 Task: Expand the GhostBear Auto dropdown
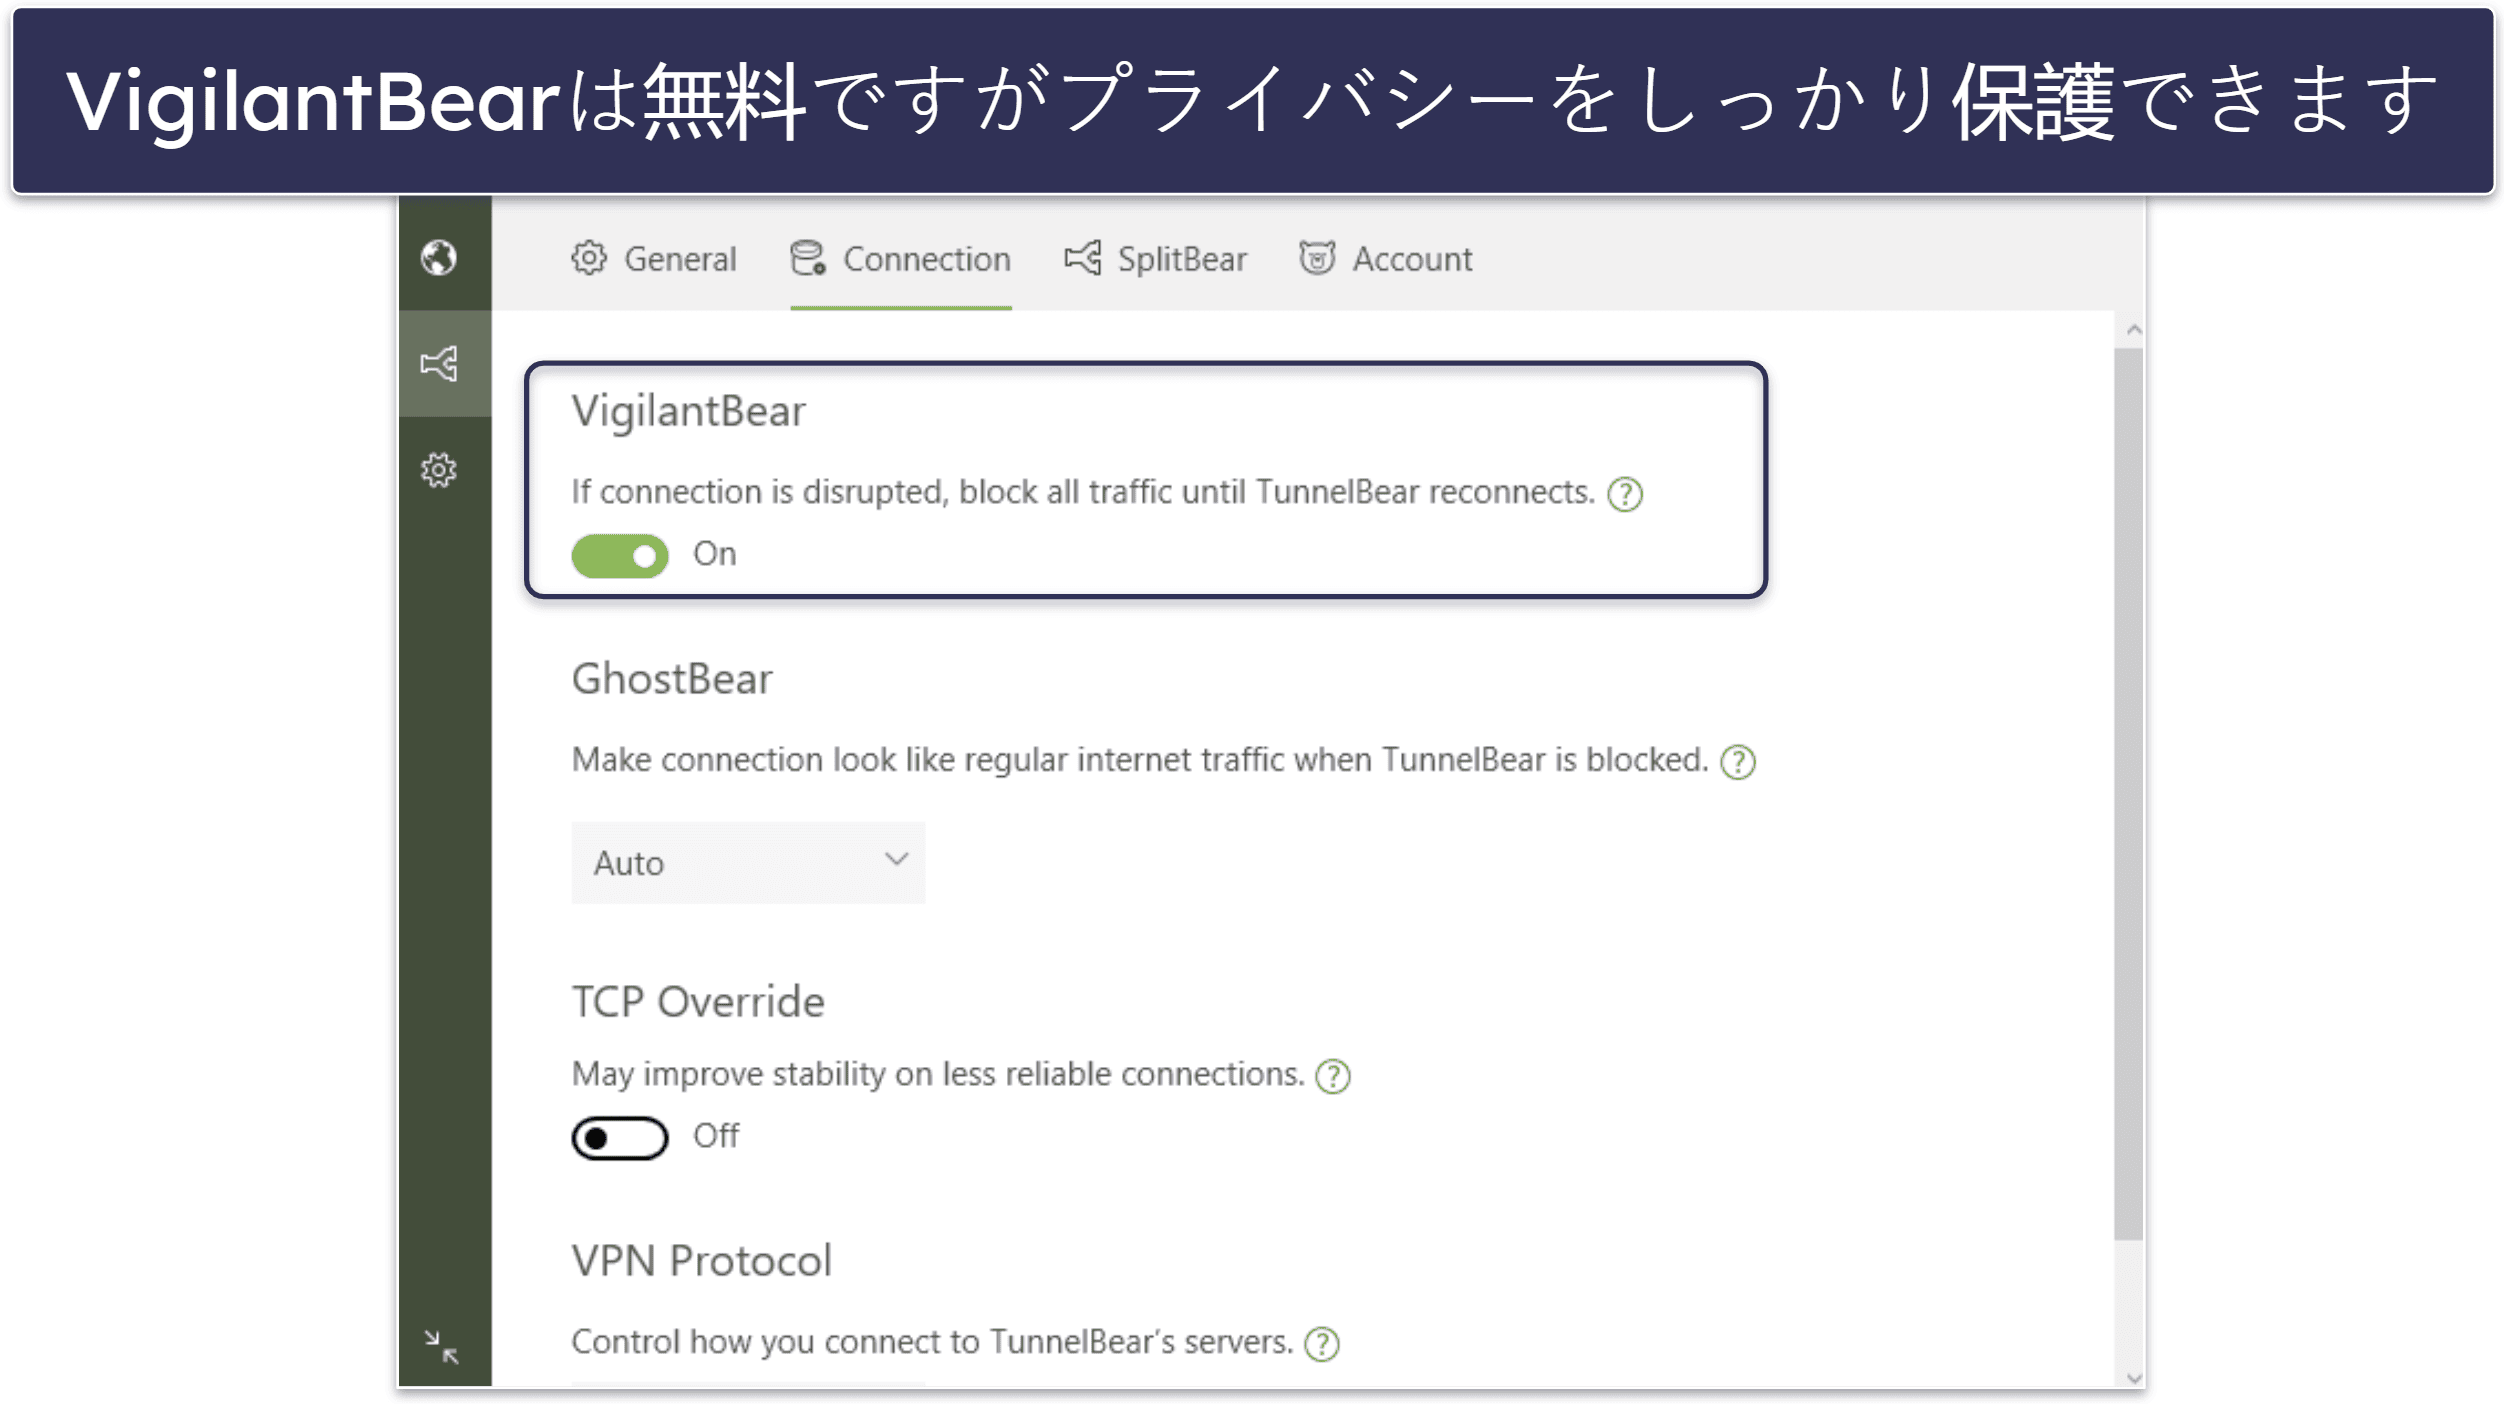[748, 863]
